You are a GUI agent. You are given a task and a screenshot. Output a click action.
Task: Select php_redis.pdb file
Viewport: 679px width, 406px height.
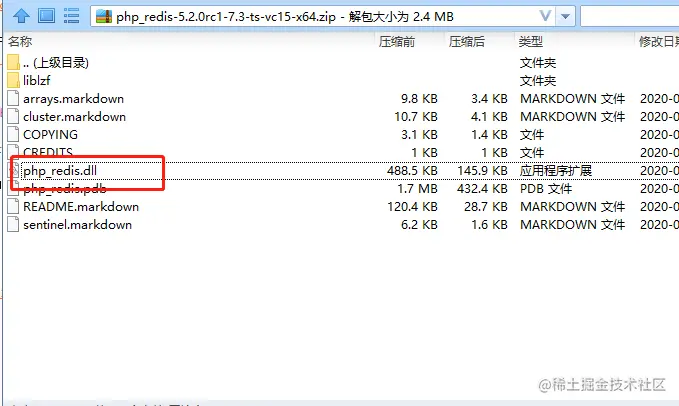click(65, 188)
